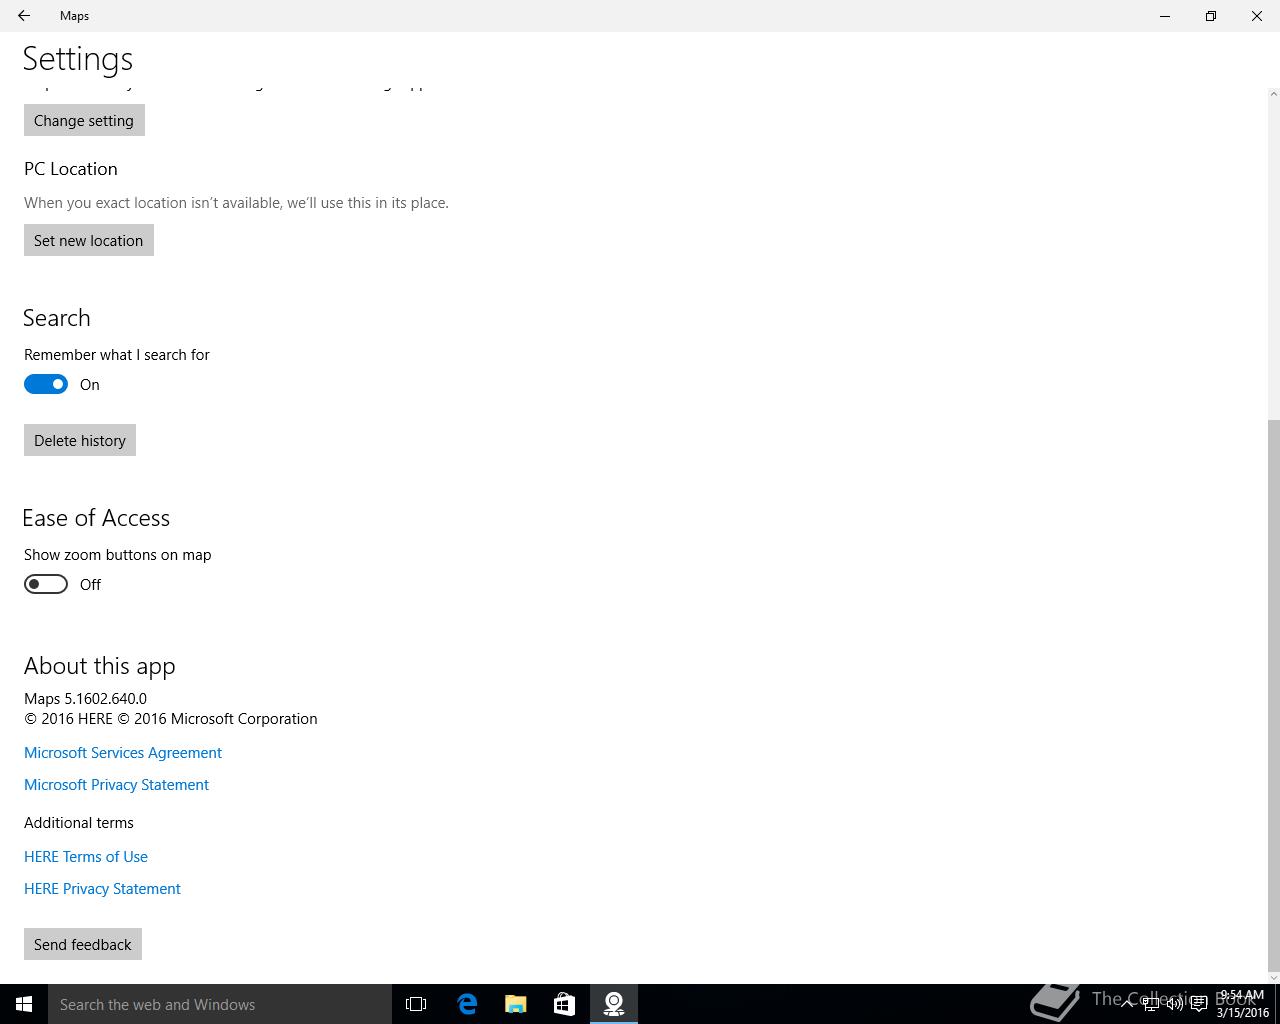Set a new PC location

89,240
